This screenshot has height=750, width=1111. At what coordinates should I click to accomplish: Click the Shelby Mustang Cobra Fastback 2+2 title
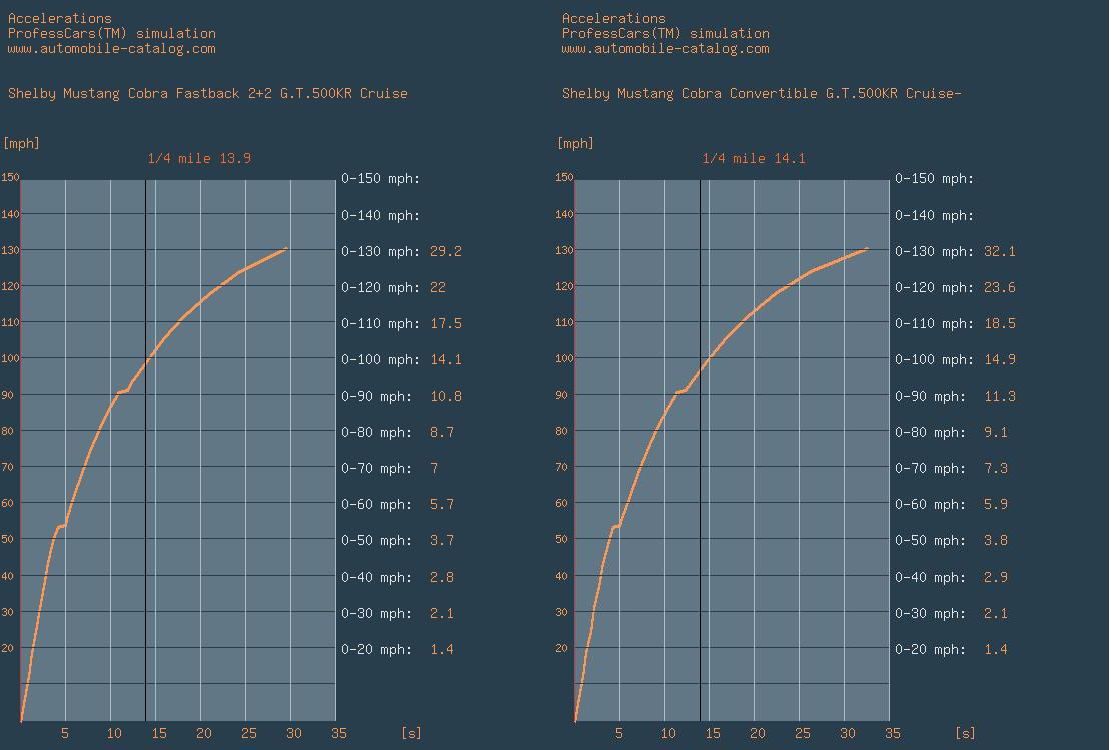208,93
